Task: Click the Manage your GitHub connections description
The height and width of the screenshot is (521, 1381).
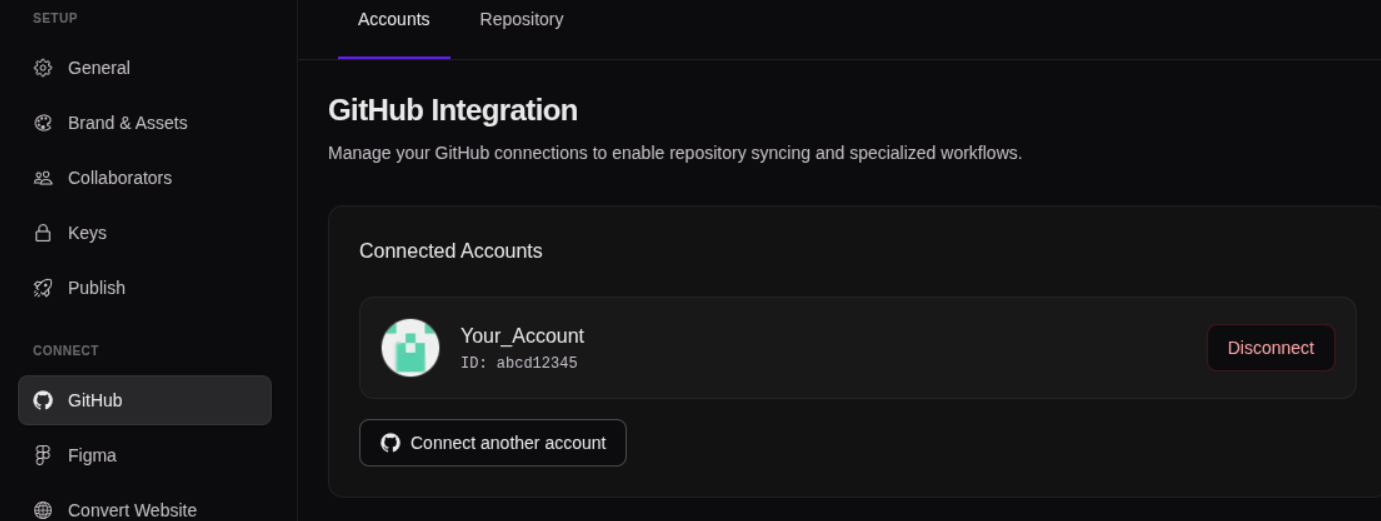Action: tap(675, 154)
